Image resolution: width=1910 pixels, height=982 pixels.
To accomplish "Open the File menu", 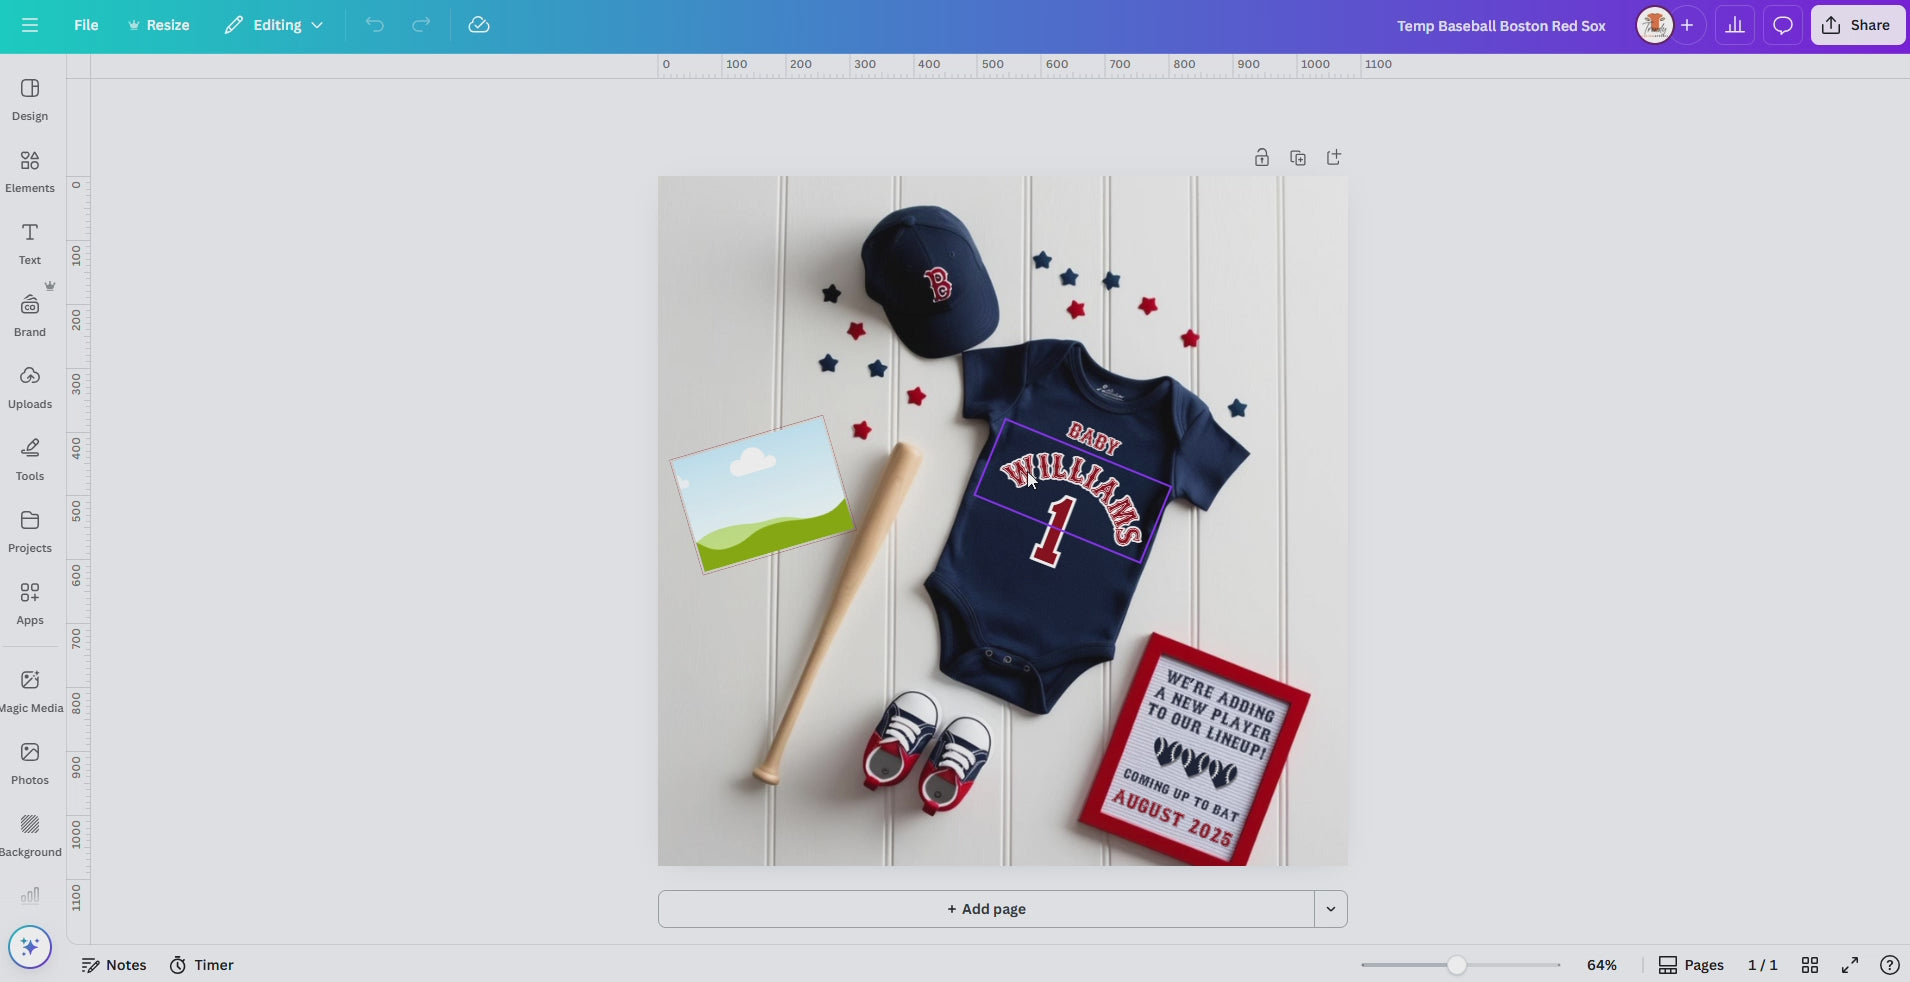I will coord(86,25).
